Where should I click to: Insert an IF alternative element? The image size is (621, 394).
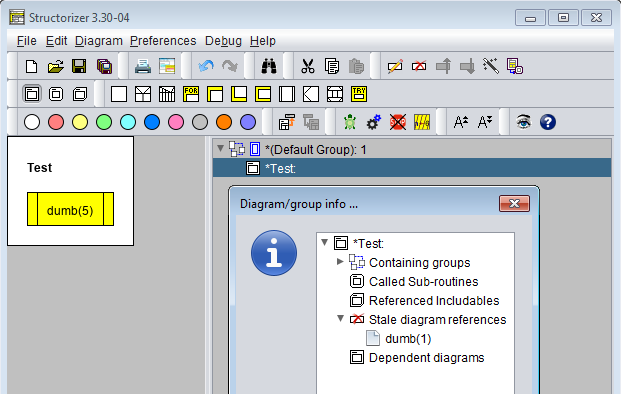coord(143,94)
